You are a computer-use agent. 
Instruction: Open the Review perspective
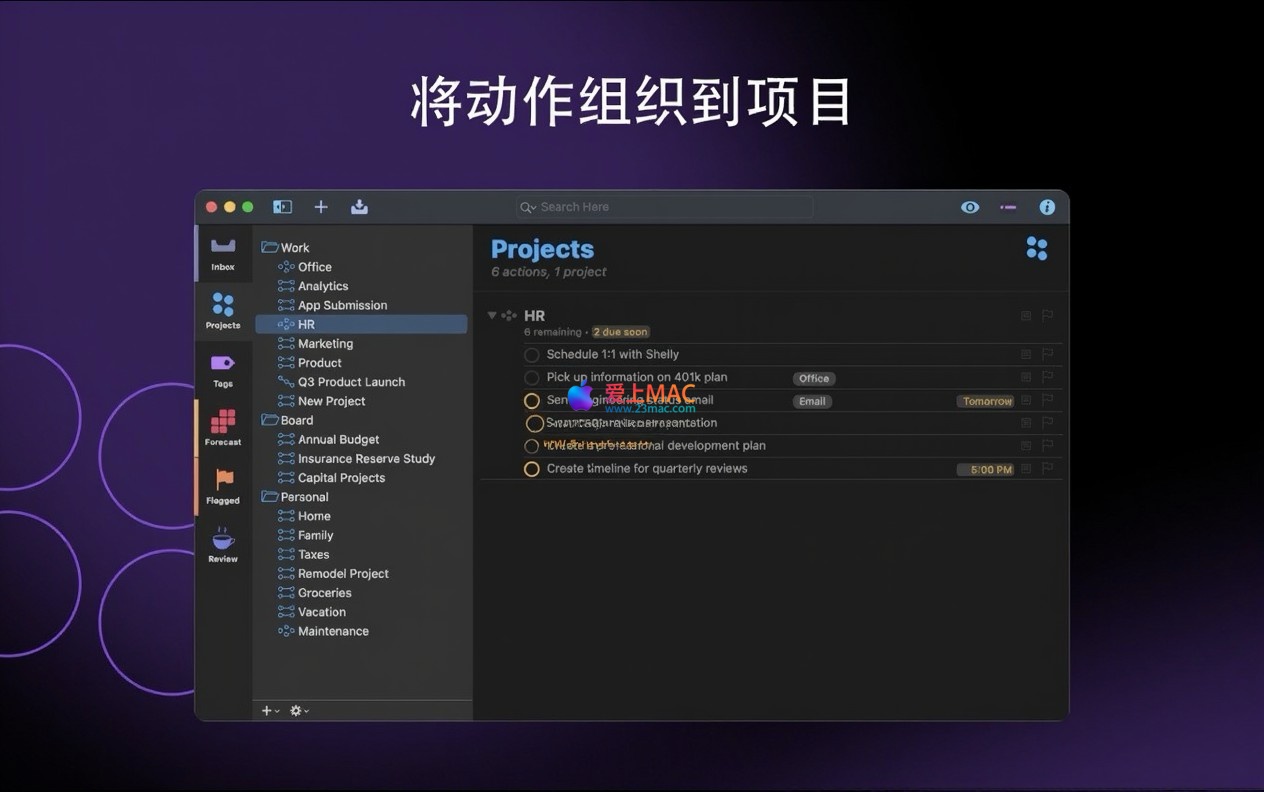pyautogui.click(x=223, y=545)
